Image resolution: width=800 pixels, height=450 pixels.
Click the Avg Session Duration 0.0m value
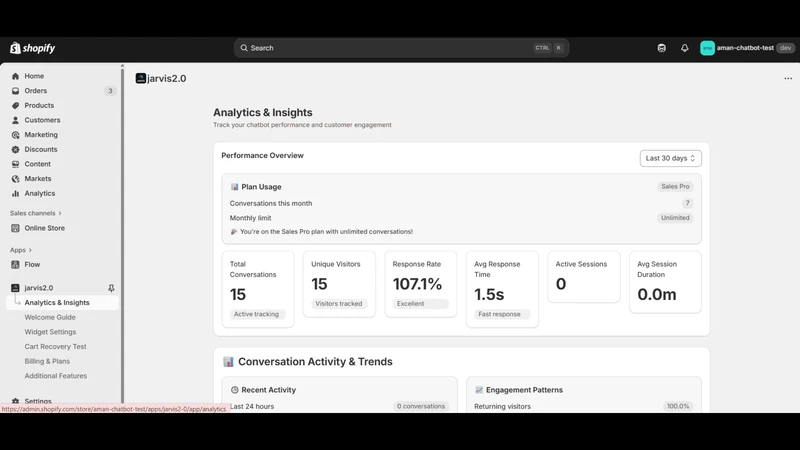click(657, 294)
